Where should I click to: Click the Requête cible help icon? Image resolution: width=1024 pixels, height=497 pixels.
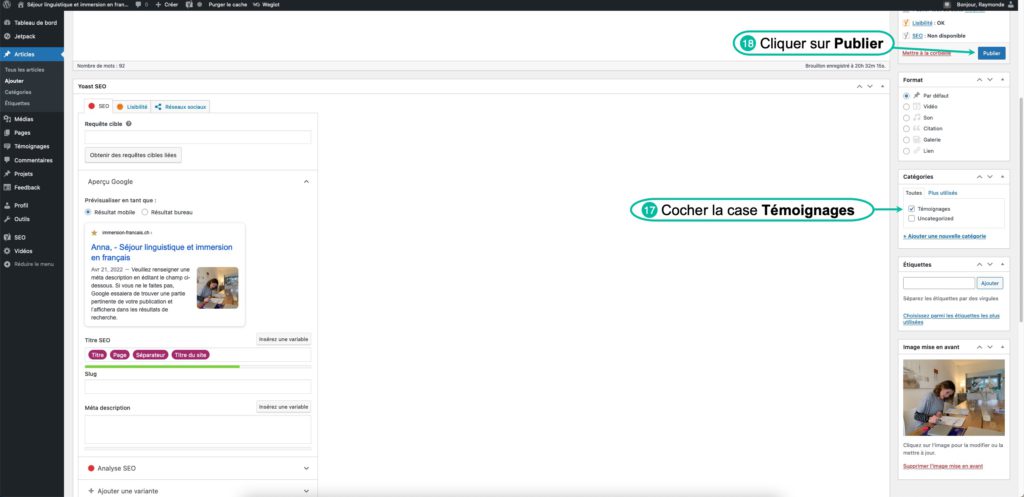click(x=129, y=124)
